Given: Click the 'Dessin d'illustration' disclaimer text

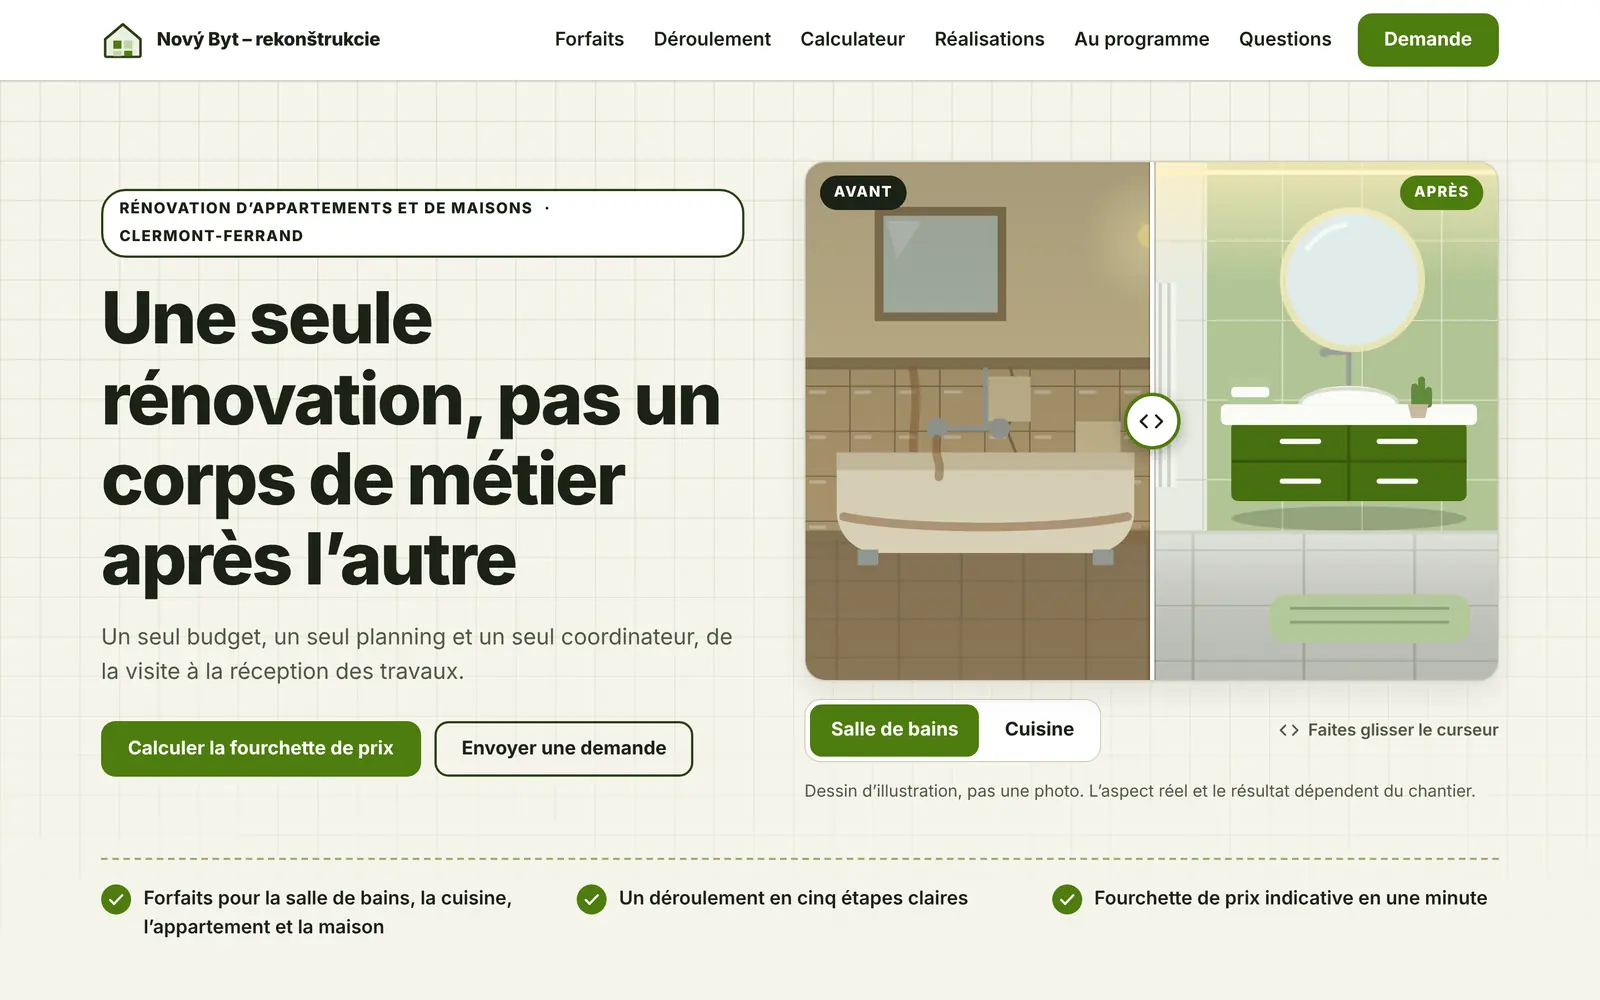Looking at the screenshot, I should (x=1140, y=791).
